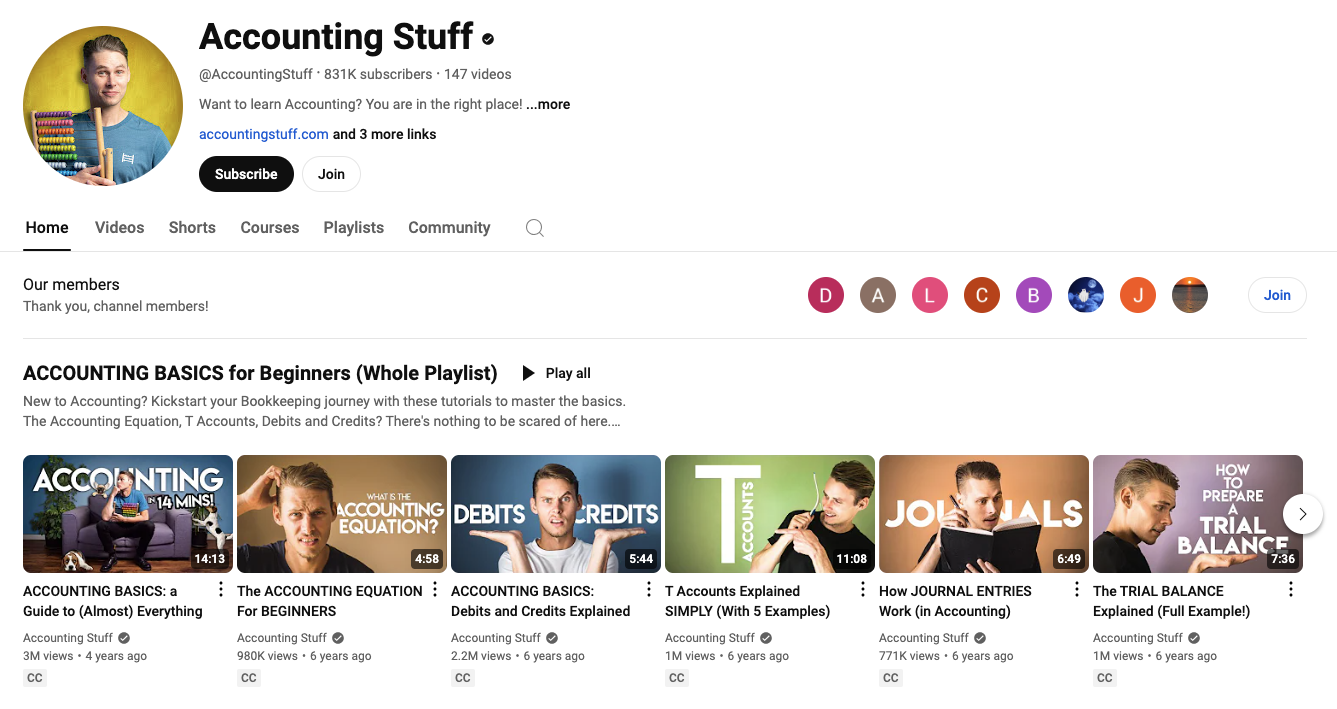Click member avatar with letter B
Image resolution: width=1337 pixels, height=709 pixels.
(x=1034, y=295)
